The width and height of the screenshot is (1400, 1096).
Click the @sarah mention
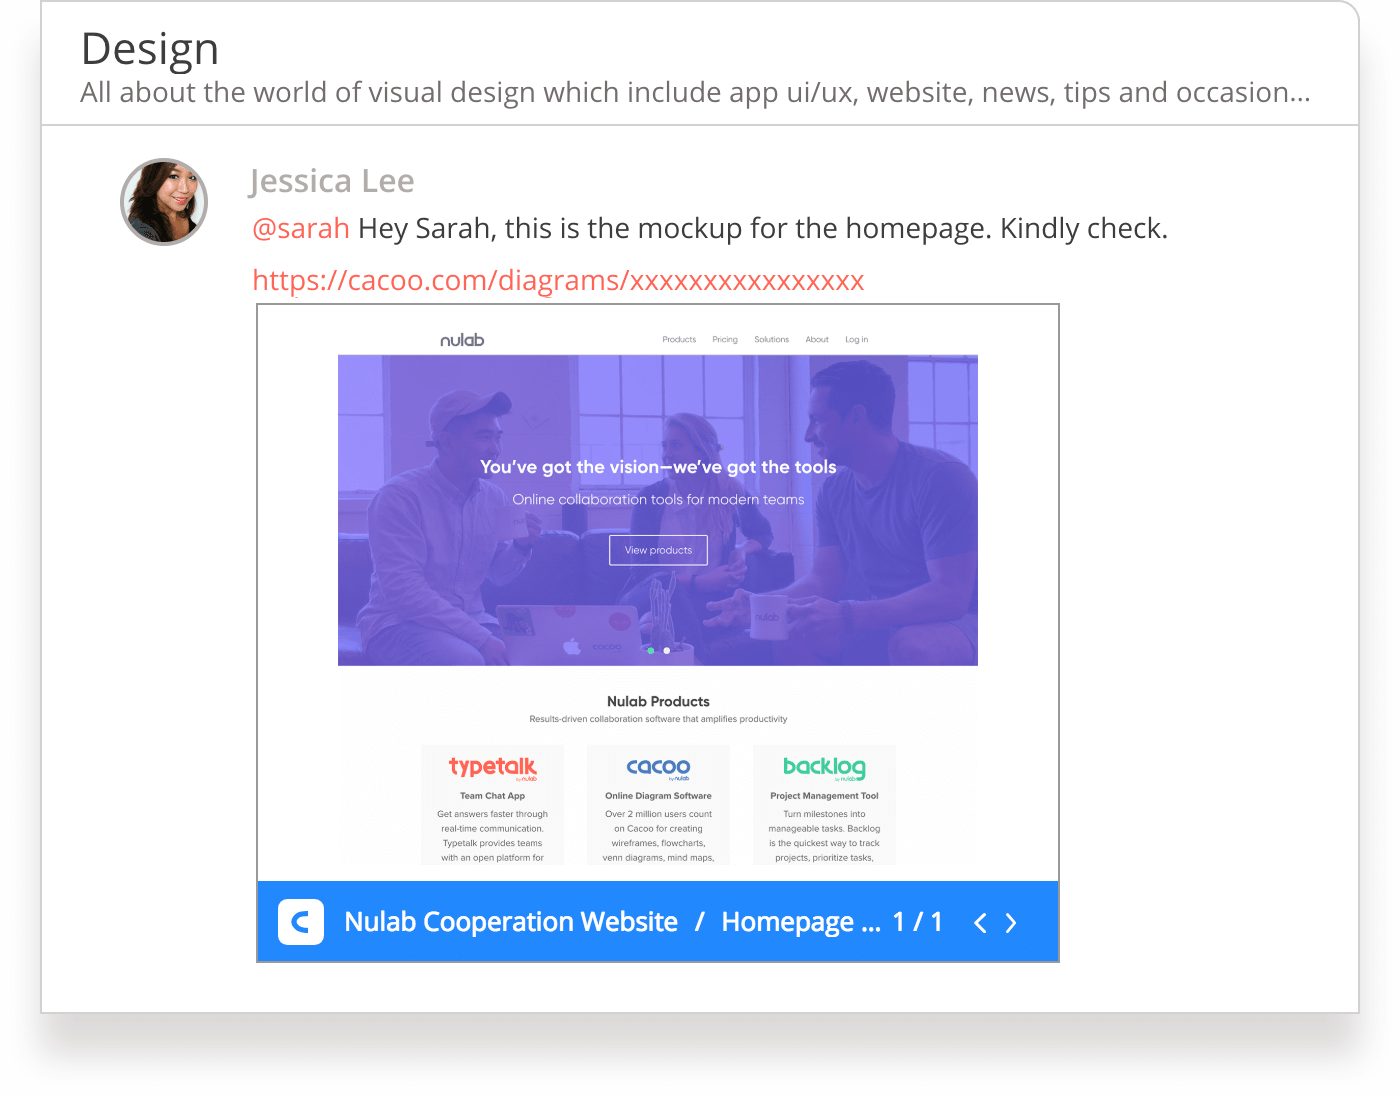pos(301,228)
